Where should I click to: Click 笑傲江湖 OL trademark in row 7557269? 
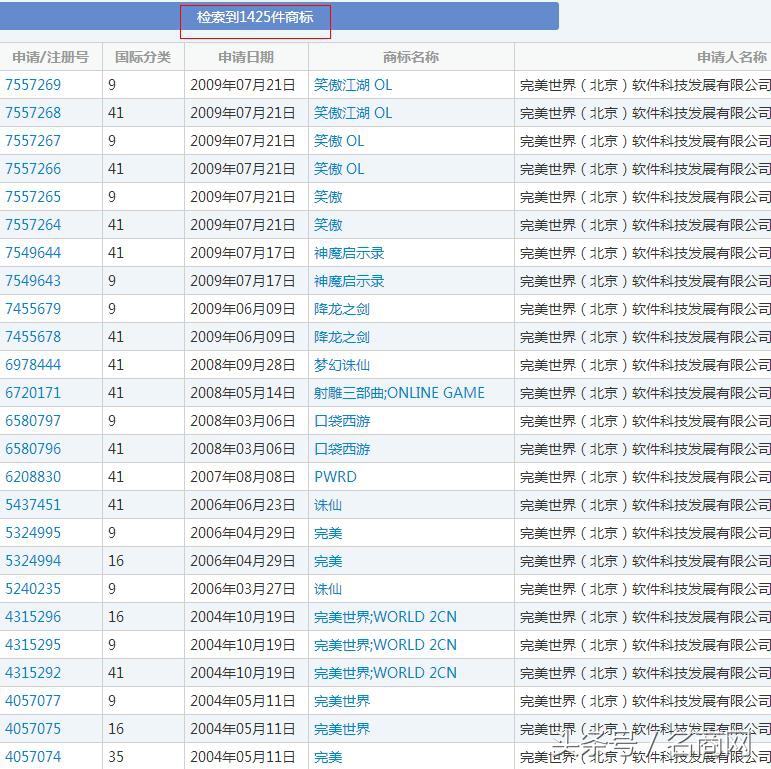(353, 85)
